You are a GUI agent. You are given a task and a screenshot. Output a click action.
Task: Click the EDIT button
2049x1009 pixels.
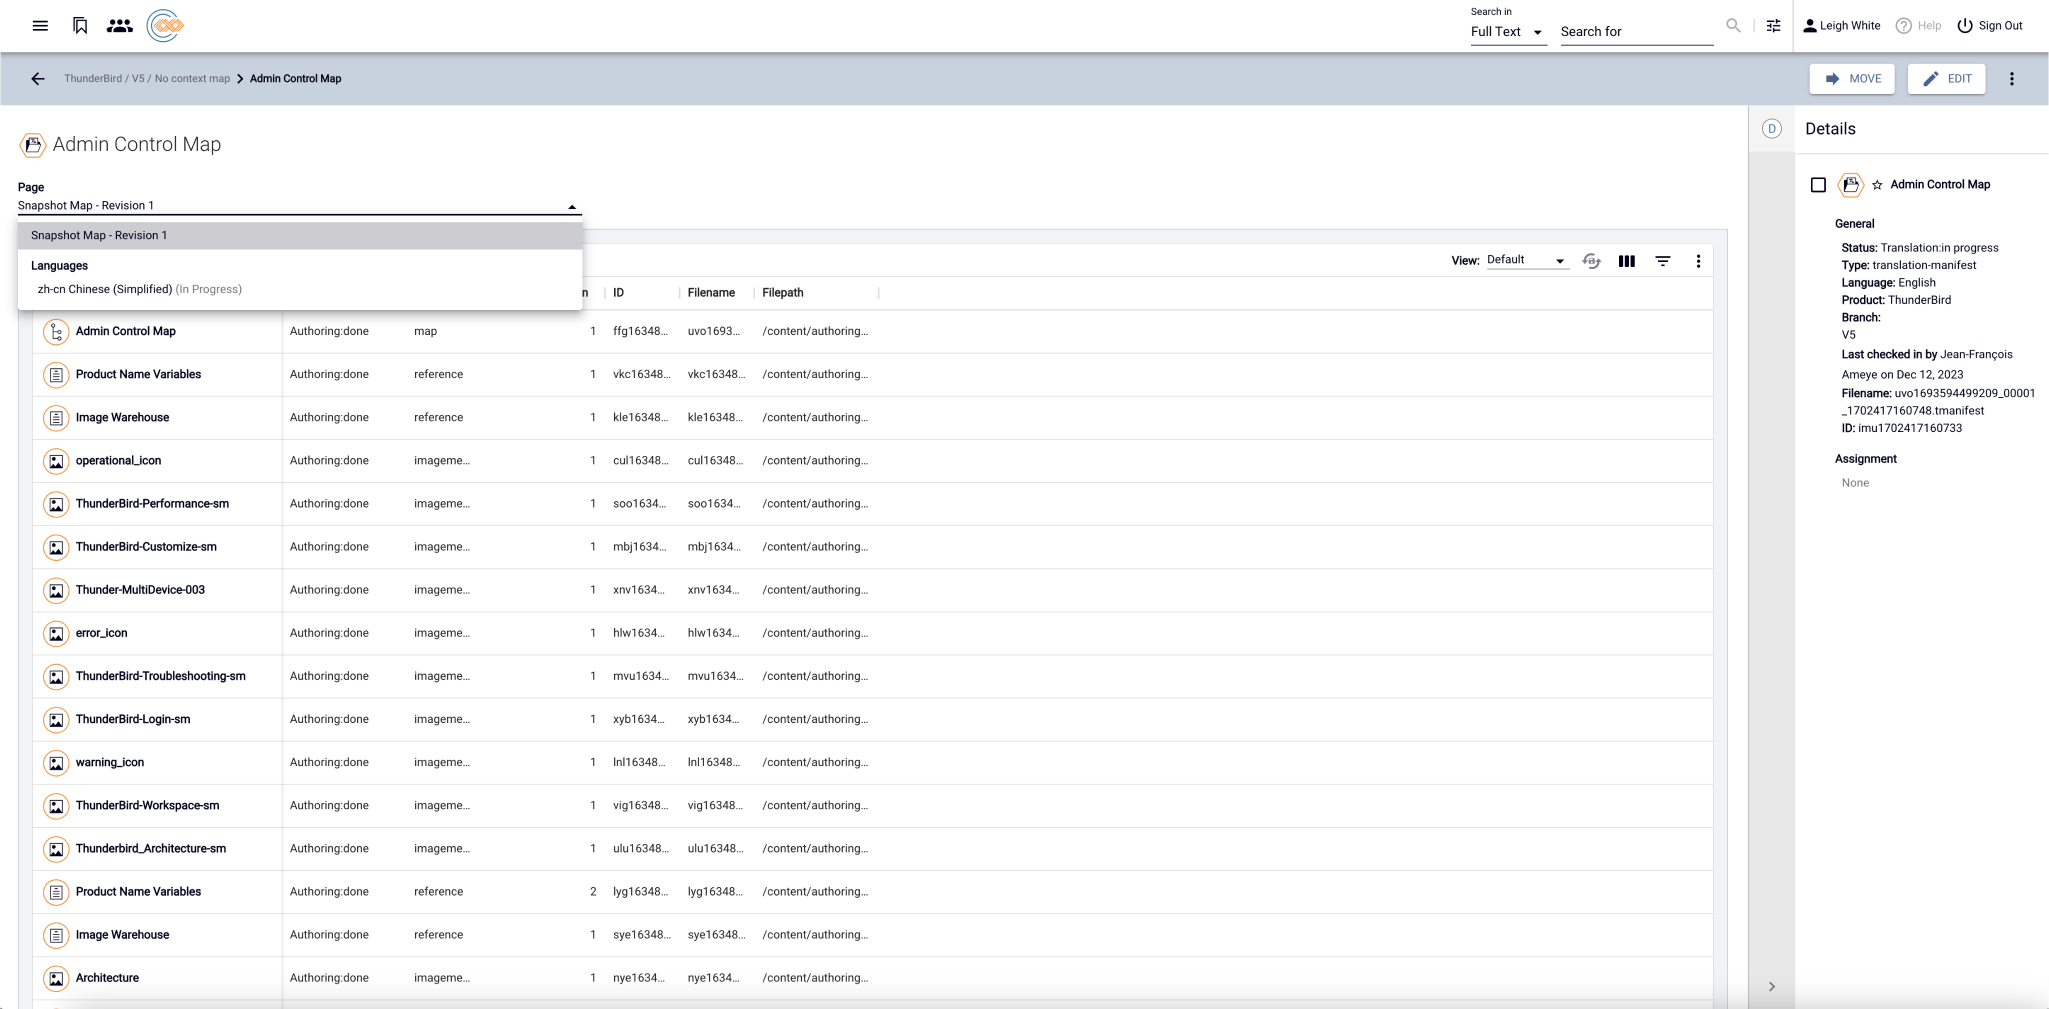pos(1946,79)
